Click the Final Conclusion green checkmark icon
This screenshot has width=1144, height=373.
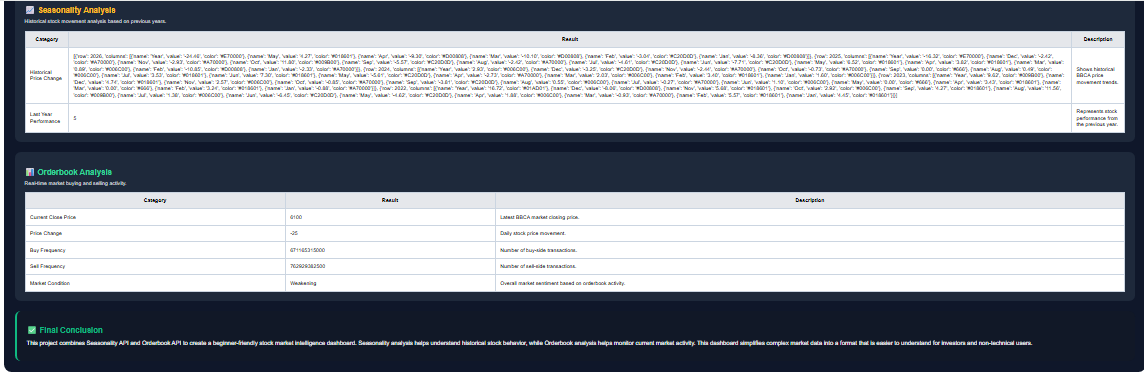click(31, 330)
